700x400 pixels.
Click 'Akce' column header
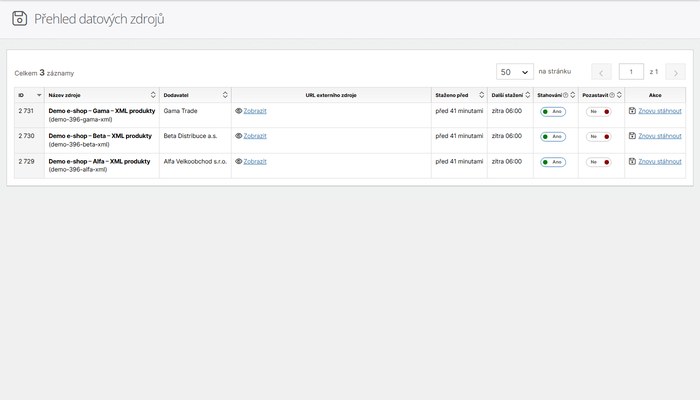pyautogui.click(x=655, y=95)
